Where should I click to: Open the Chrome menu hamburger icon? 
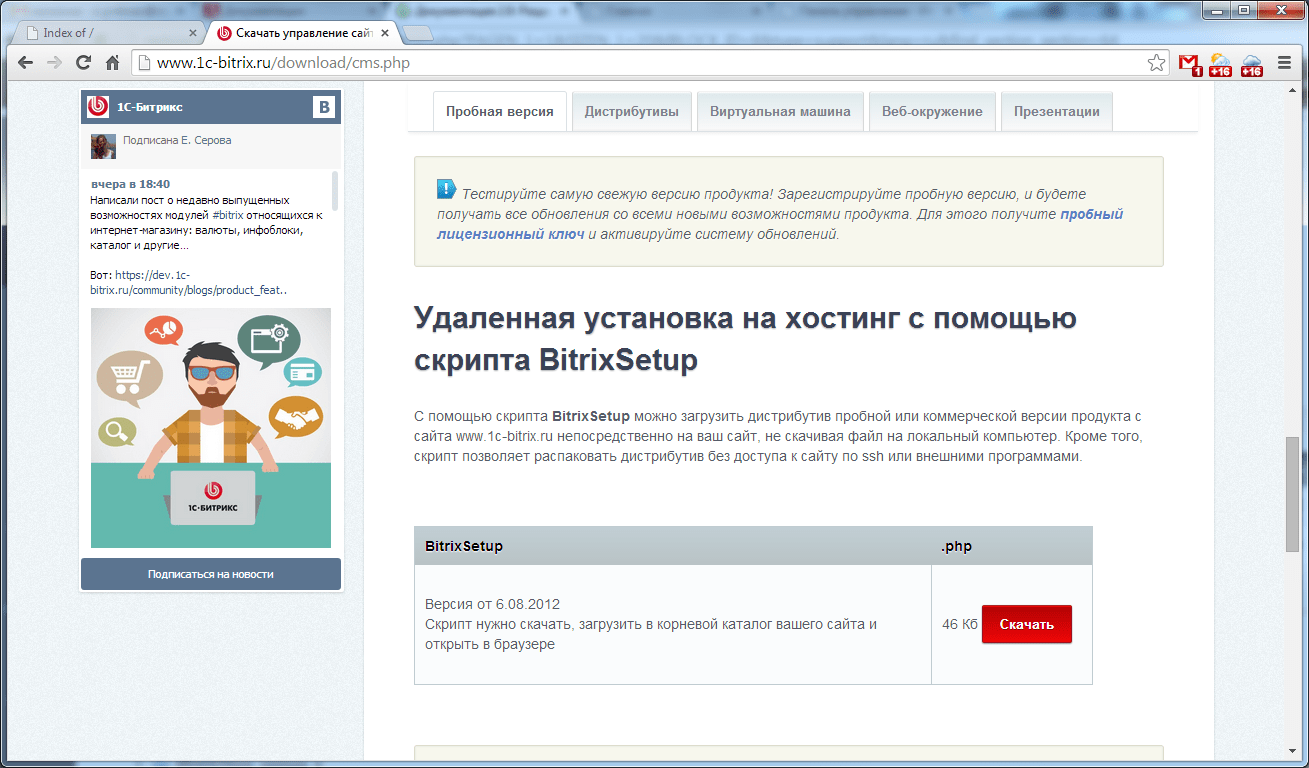pyautogui.click(x=1285, y=63)
